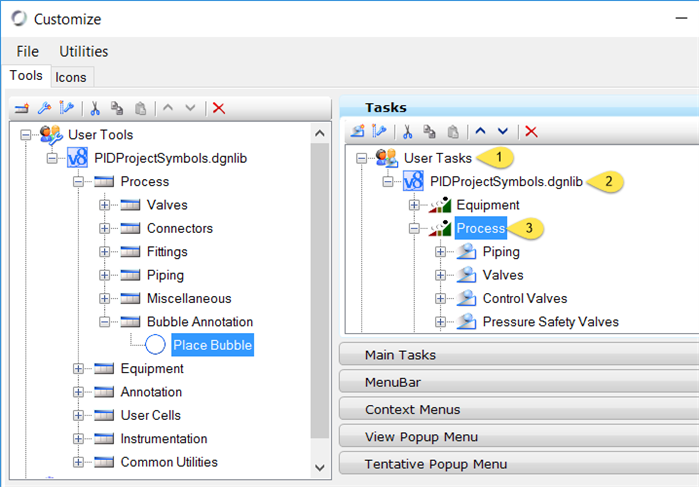Open the File menu
Image resolution: width=699 pixels, height=487 pixels.
click(28, 51)
